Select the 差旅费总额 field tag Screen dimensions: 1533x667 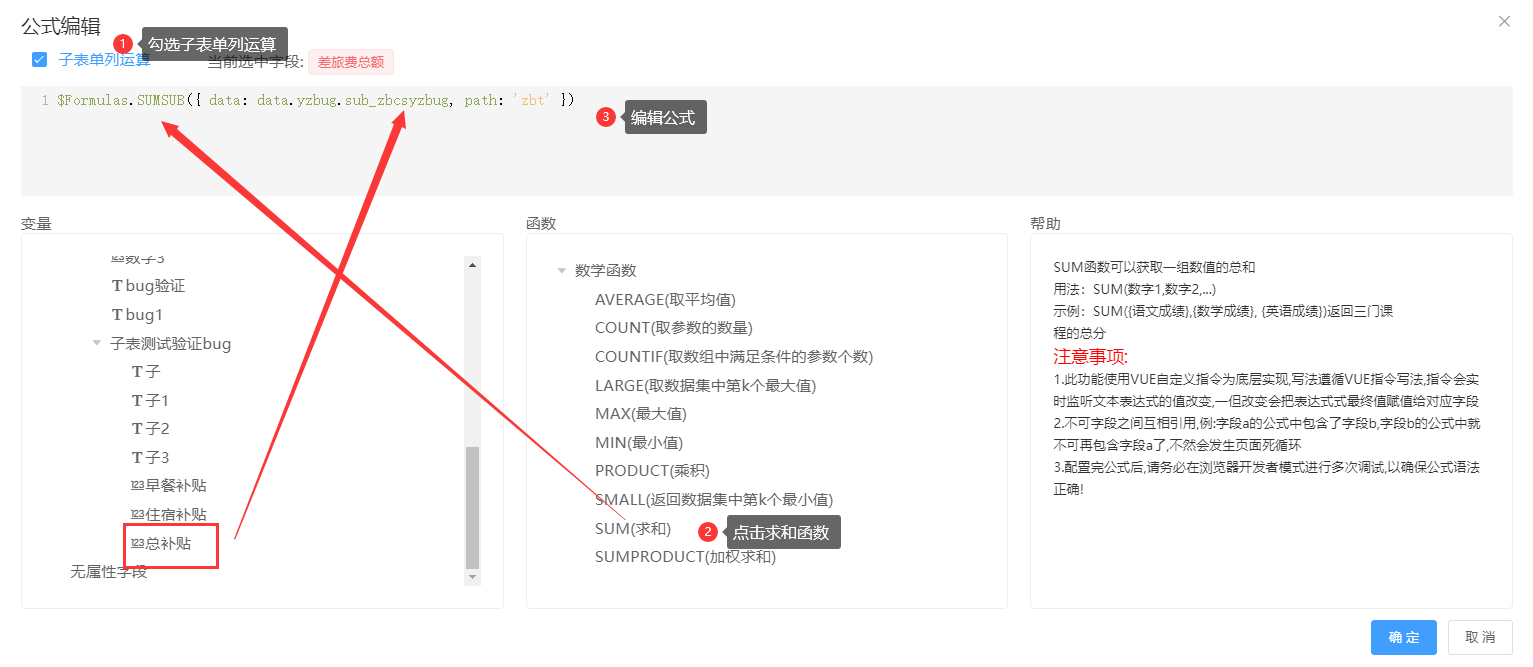350,62
